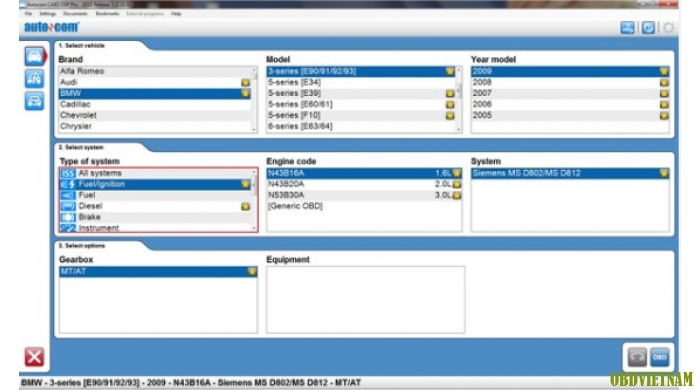
Task: Open the top-right help book icon
Action: point(627,28)
